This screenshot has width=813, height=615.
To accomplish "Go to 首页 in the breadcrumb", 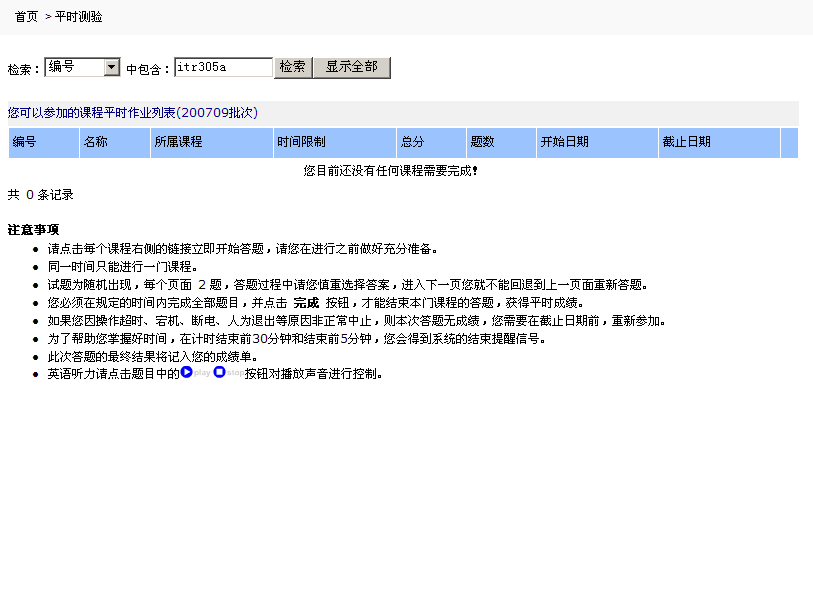I will pyautogui.click(x=26, y=17).
